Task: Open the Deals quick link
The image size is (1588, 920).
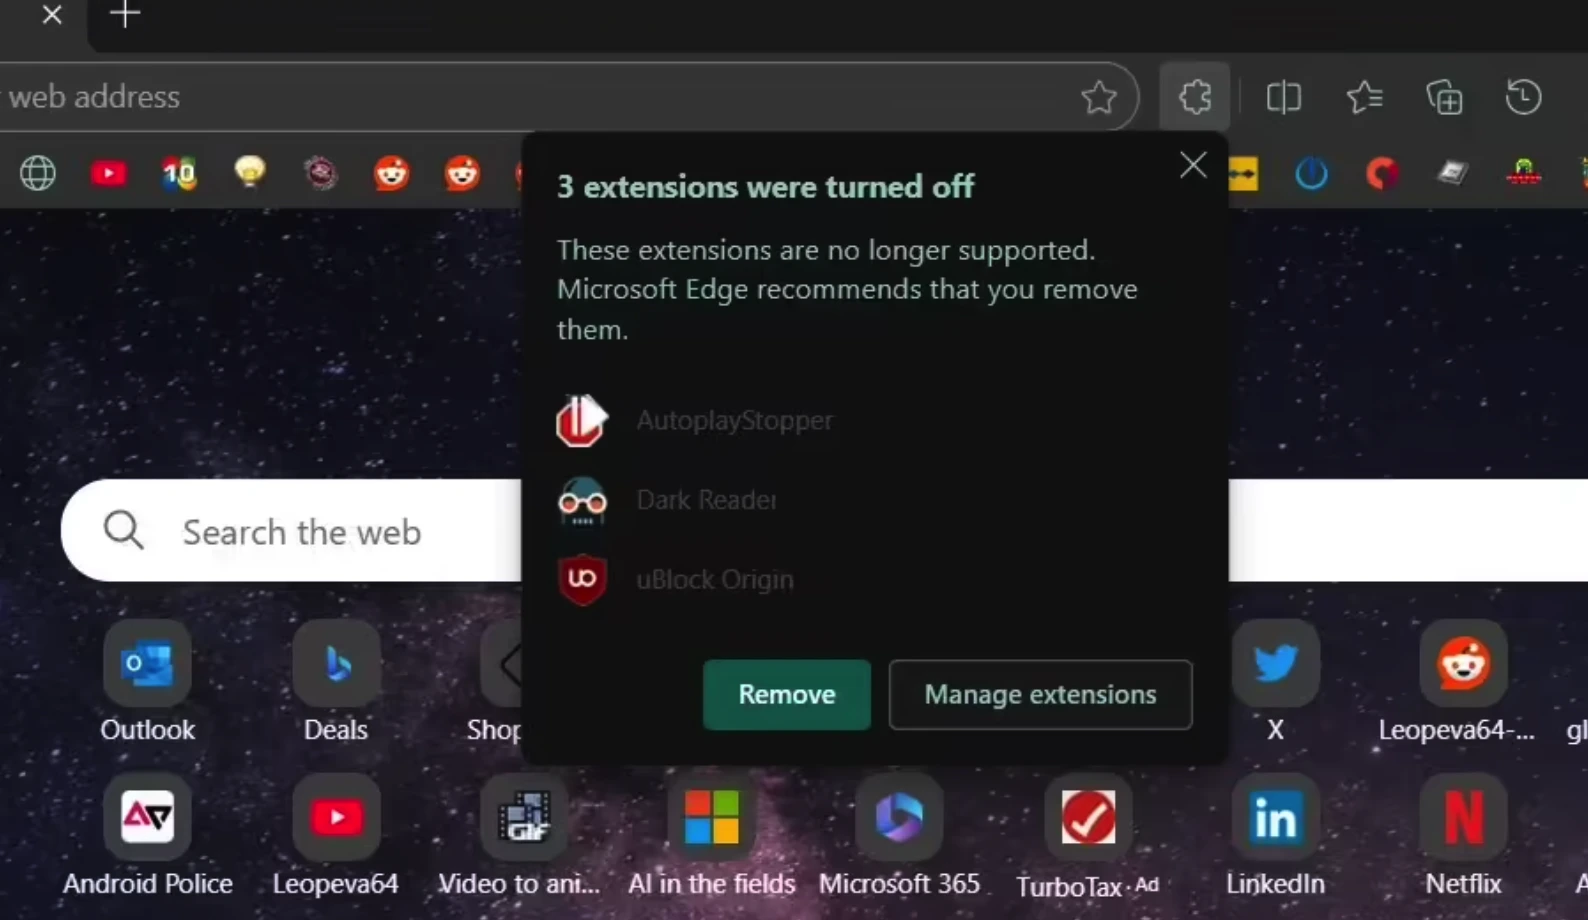Action: [336, 683]
